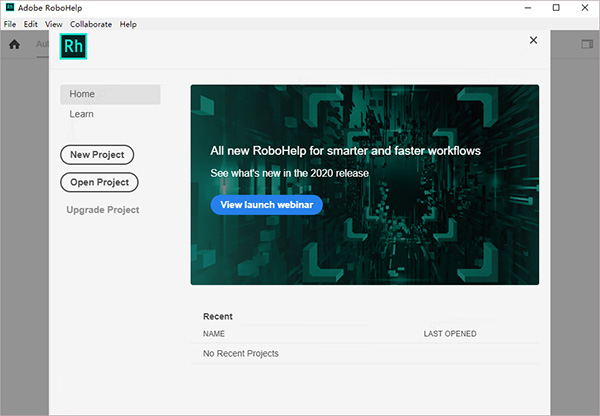The image size is (600, 416).
Task: Click the LAST OPENED column header
Action: [450, 334]
